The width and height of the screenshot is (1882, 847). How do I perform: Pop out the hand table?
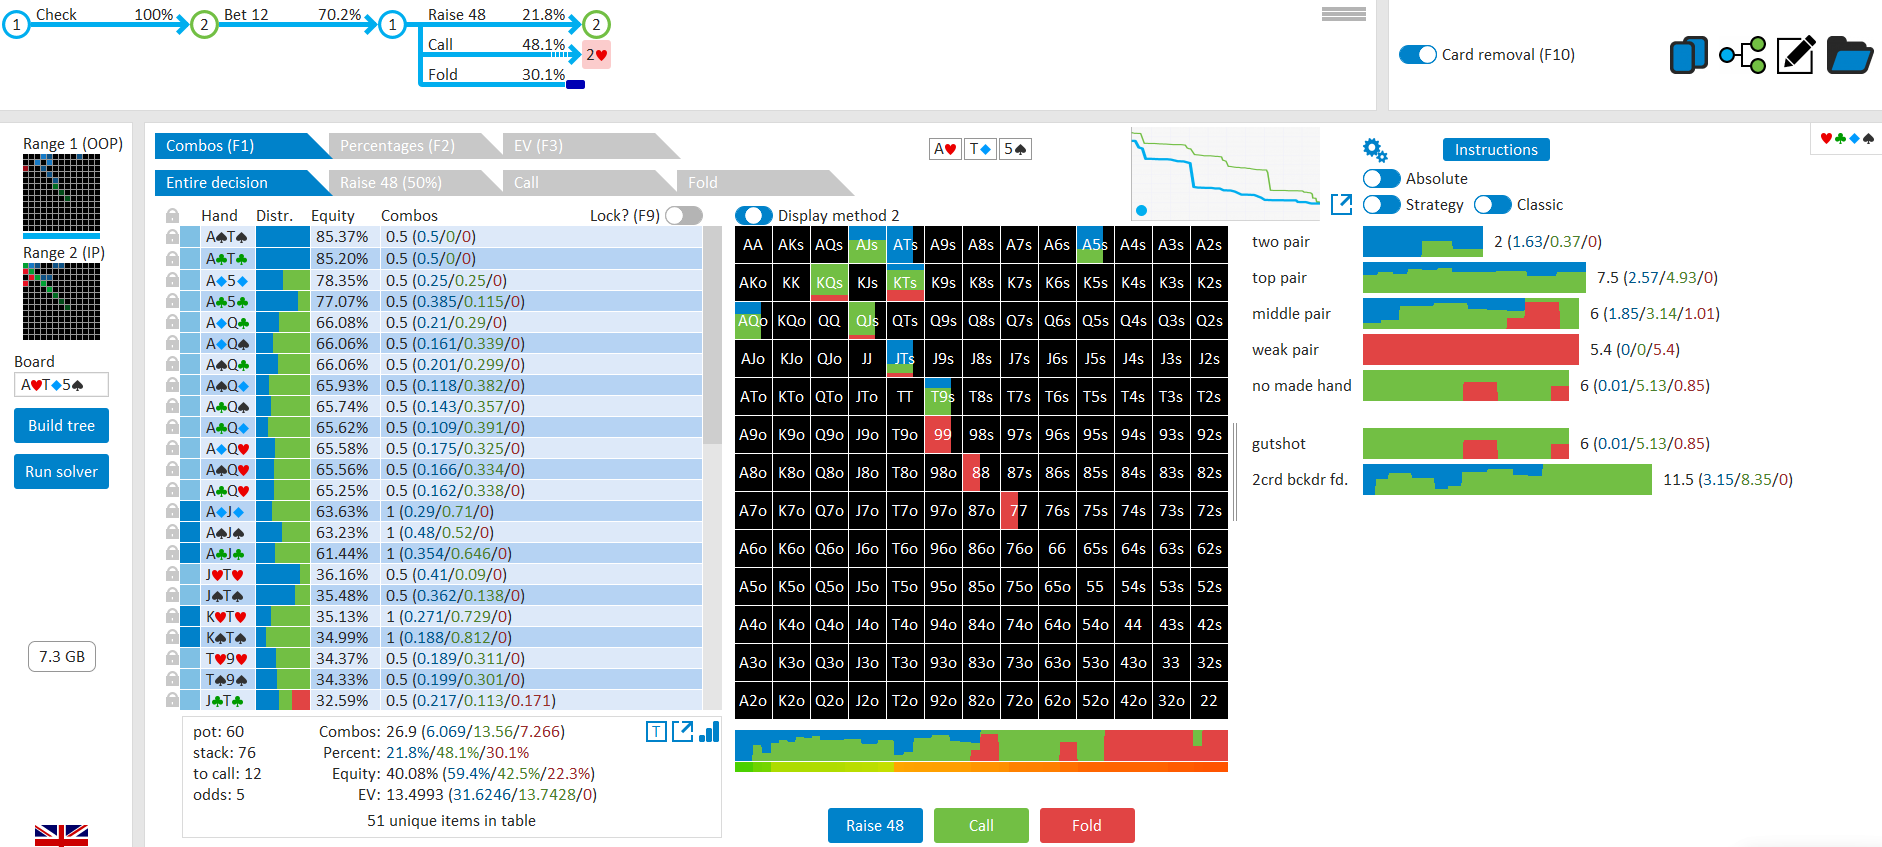click(x=683, y=732)
